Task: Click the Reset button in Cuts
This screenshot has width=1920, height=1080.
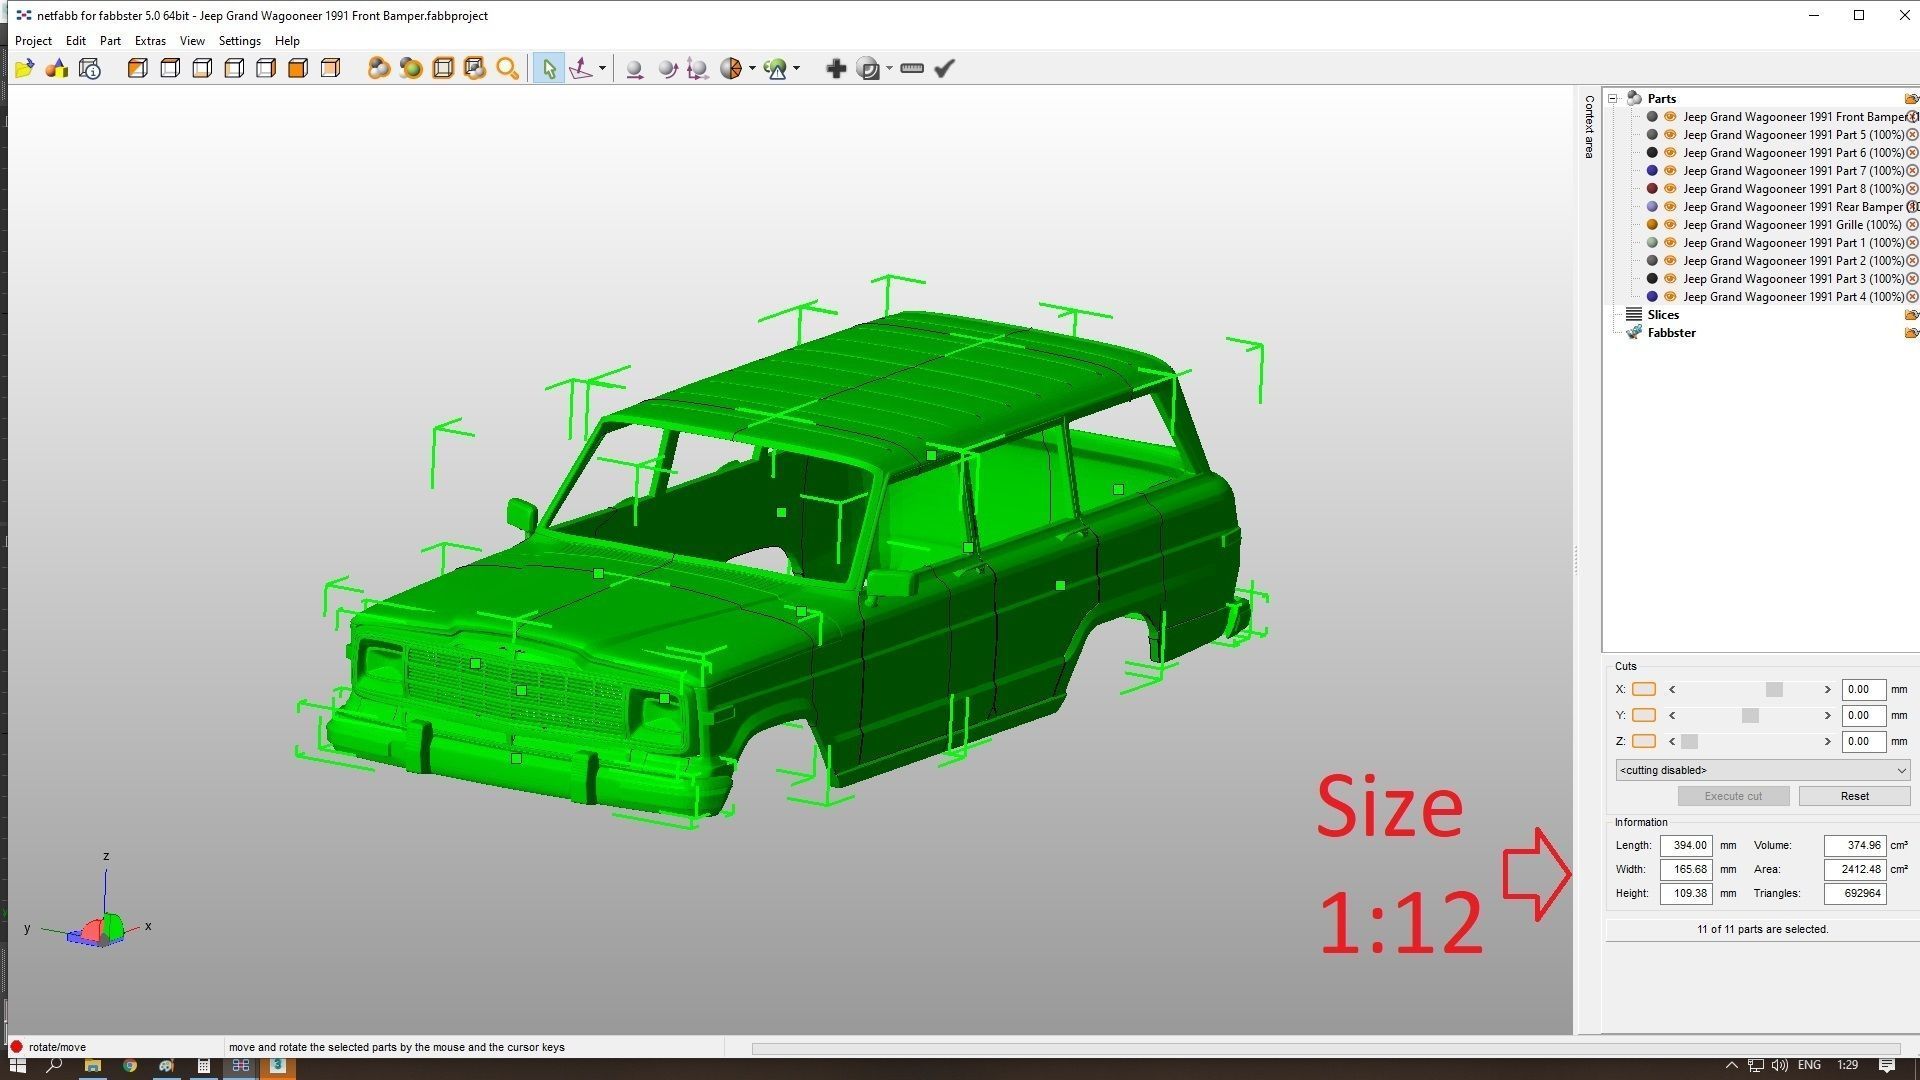Action: 1854,796
